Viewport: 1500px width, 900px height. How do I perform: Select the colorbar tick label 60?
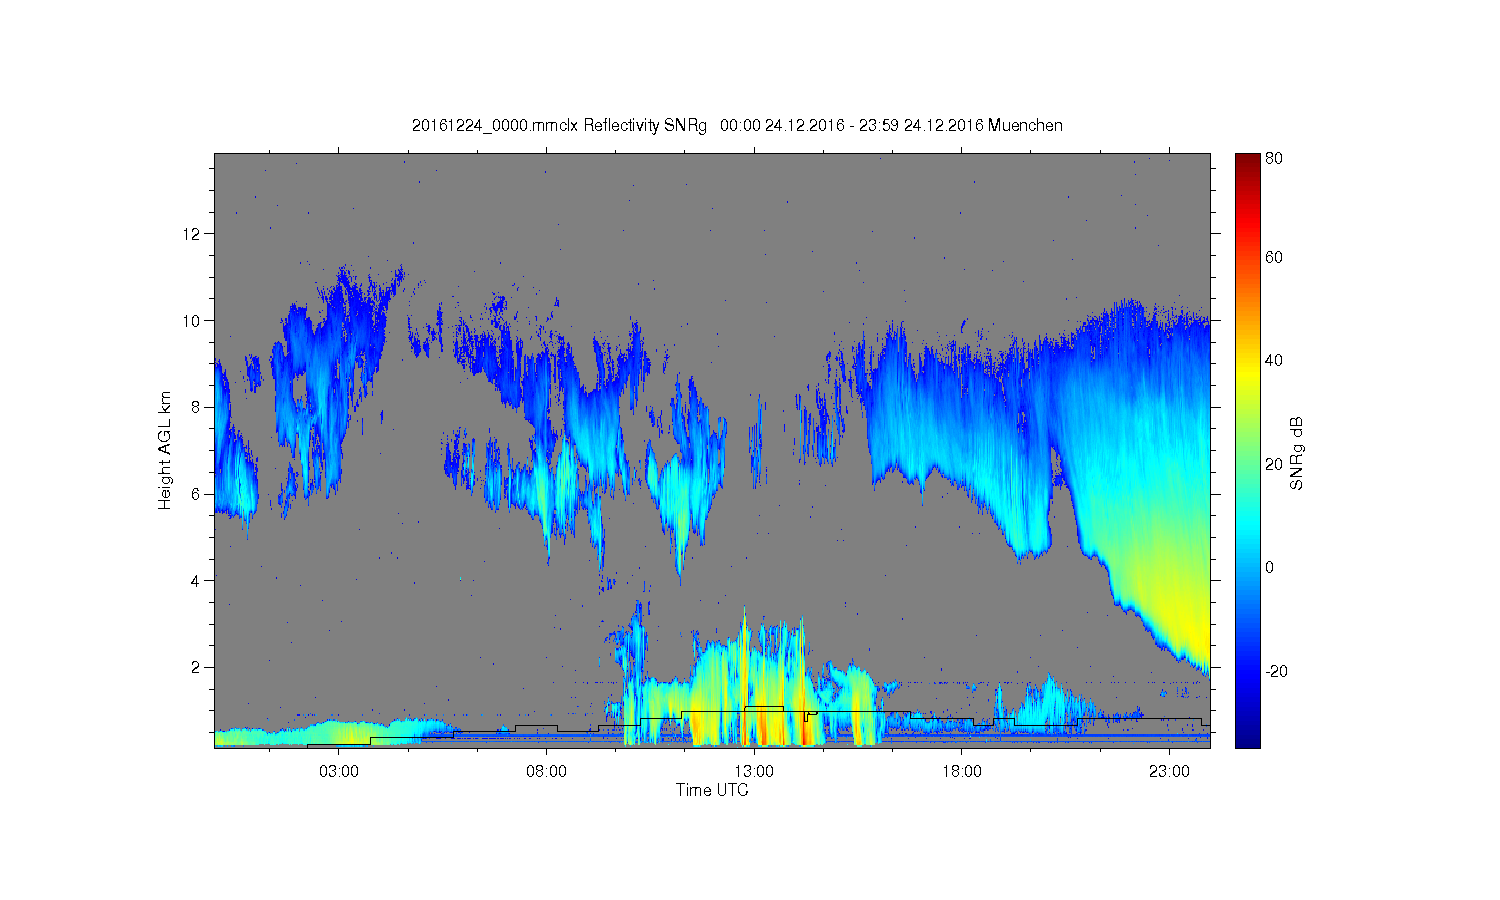[x=1274, y=257]
